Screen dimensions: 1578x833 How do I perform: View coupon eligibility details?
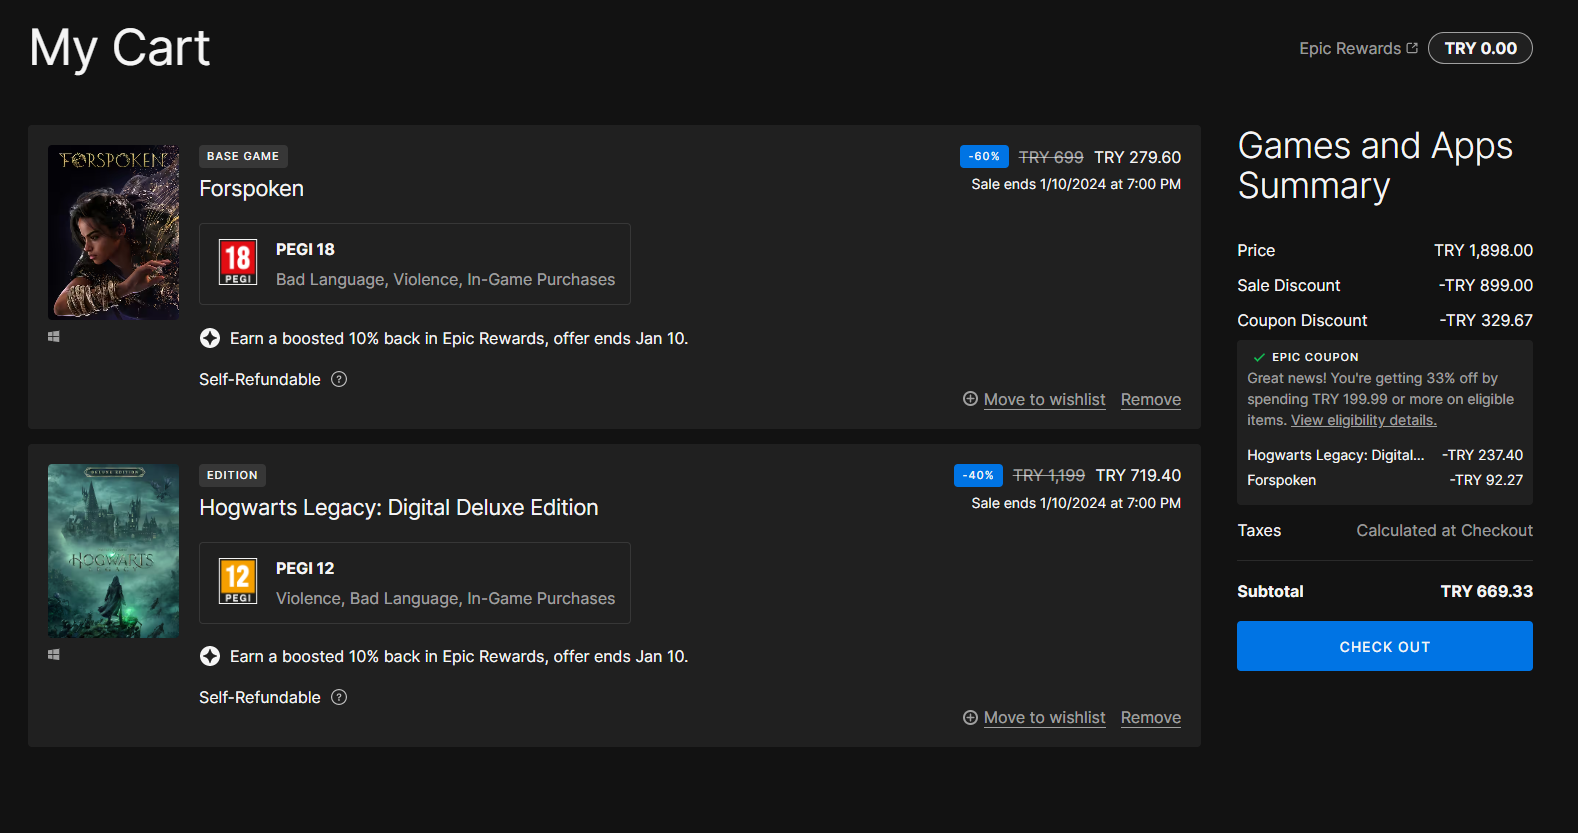tap(1364, 420)
